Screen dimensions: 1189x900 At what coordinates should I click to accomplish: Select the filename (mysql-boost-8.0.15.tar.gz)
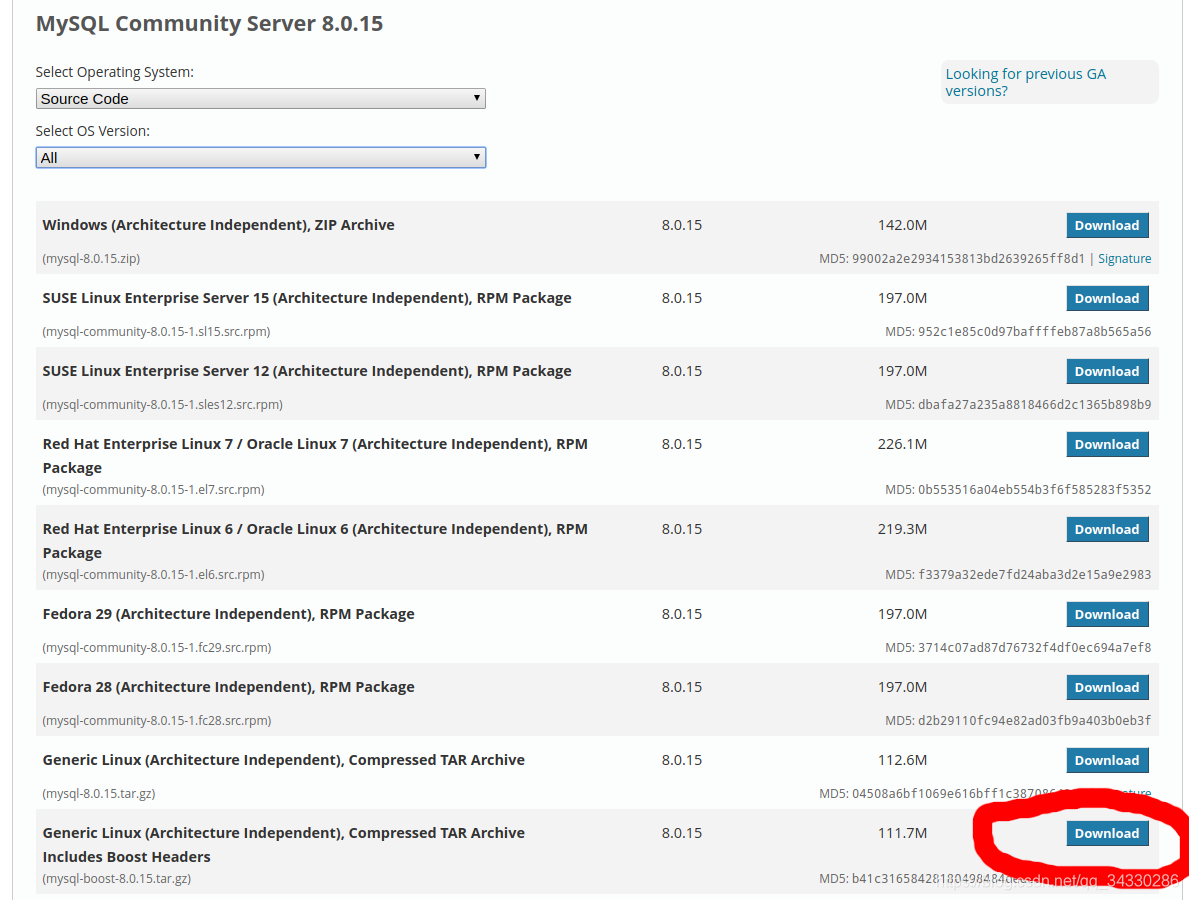[117, 878]
